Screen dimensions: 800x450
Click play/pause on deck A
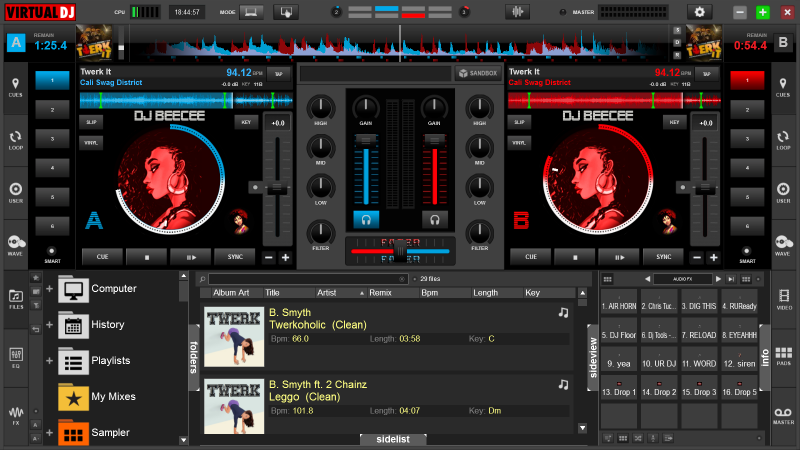pyautogui.click(x=191, y=257)
